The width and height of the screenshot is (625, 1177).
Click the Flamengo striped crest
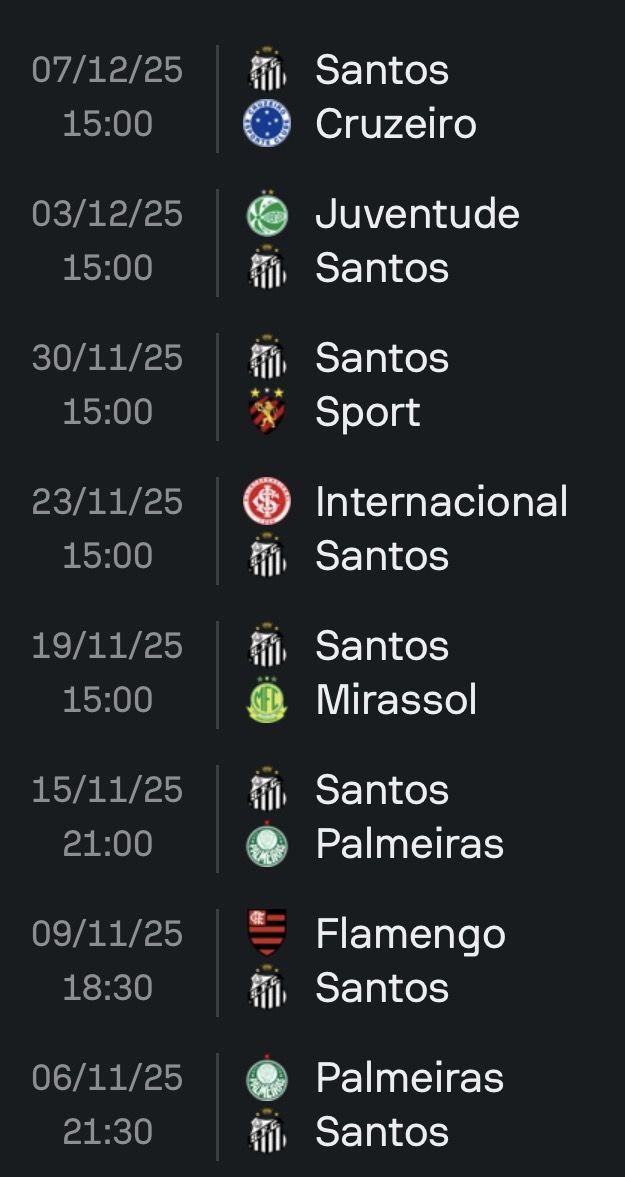(x=266, y=934)
